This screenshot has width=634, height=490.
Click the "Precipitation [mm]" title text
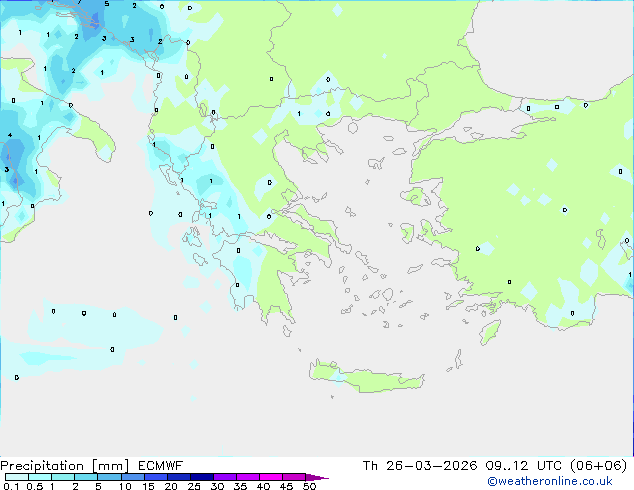pos(64,466)
